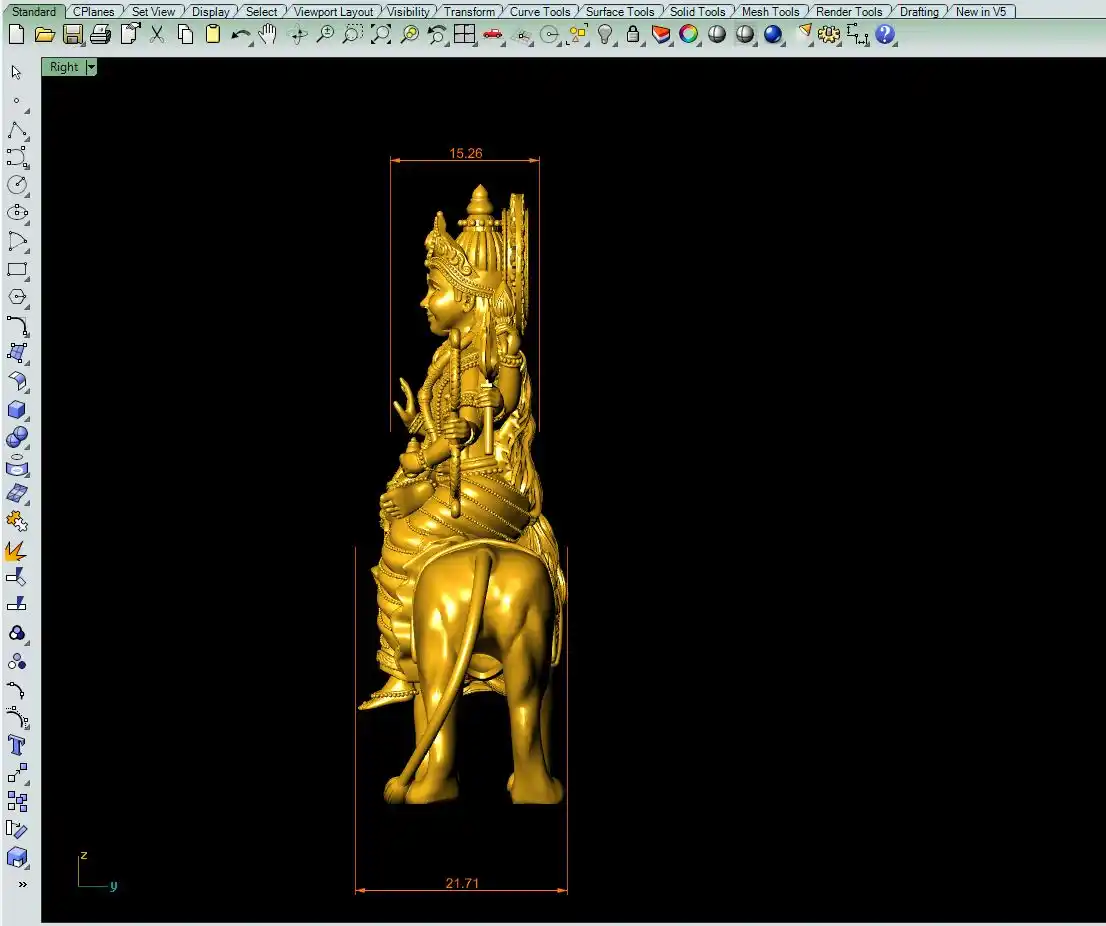Toggle the hide objects lightbulb icon

pos(605,35)
